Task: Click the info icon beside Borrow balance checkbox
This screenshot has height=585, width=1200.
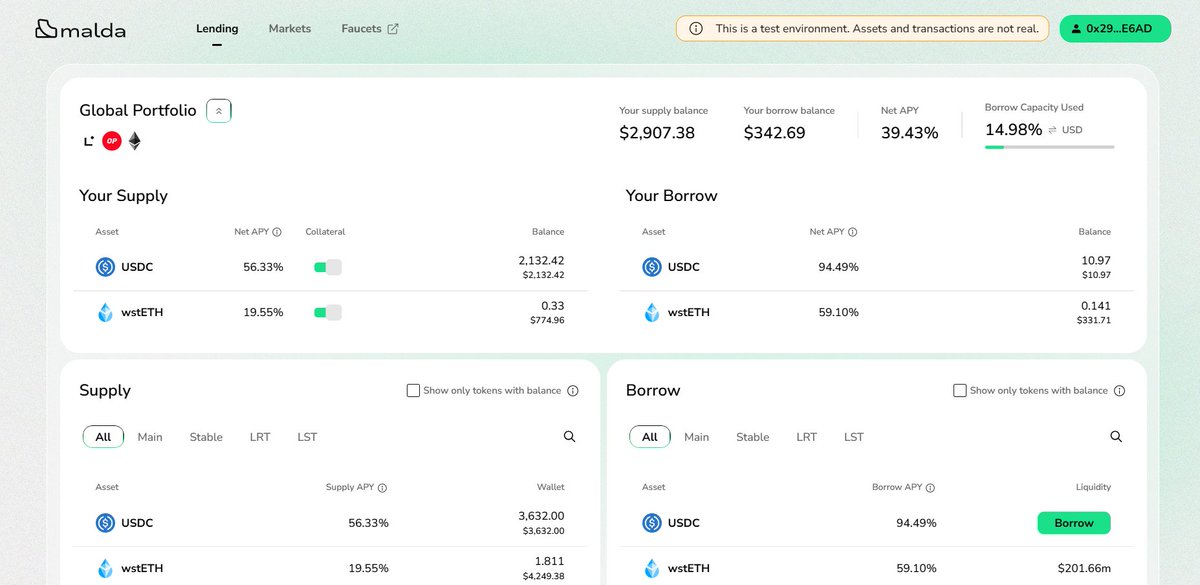Action: (1120, 391)
